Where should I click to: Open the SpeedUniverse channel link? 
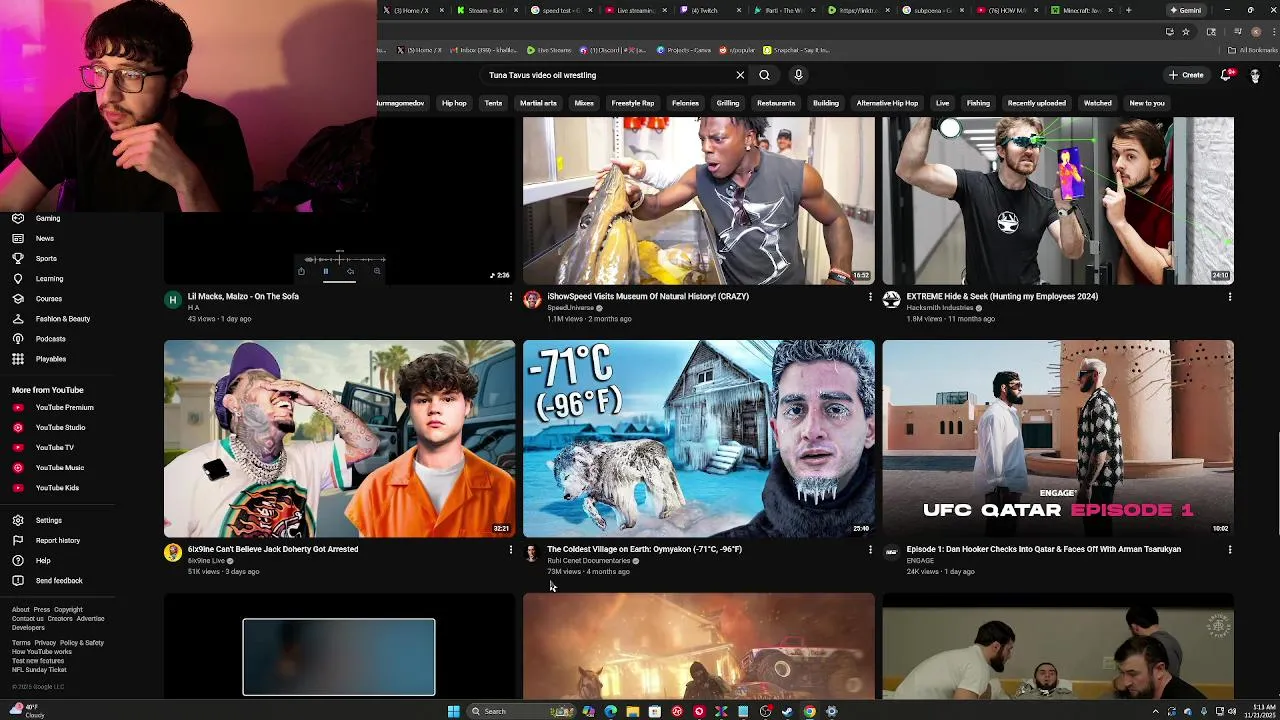(x=570, y=308)
